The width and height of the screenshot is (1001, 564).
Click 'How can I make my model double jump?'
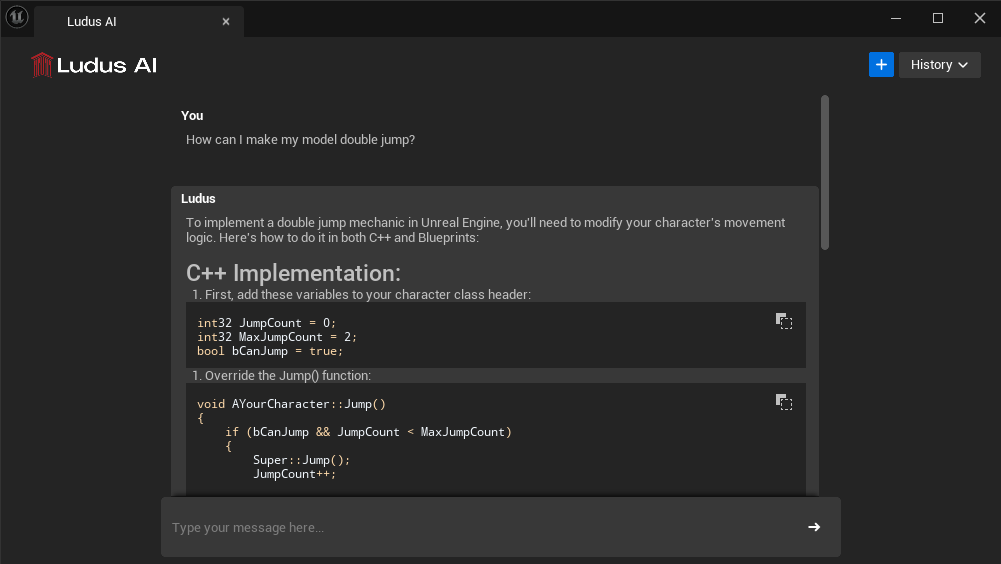(x=301, y=139)
